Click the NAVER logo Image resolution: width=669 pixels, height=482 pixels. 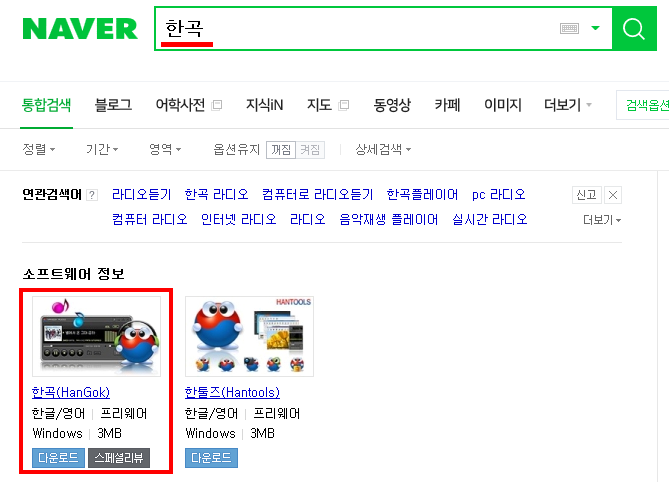tap(80, 29)
